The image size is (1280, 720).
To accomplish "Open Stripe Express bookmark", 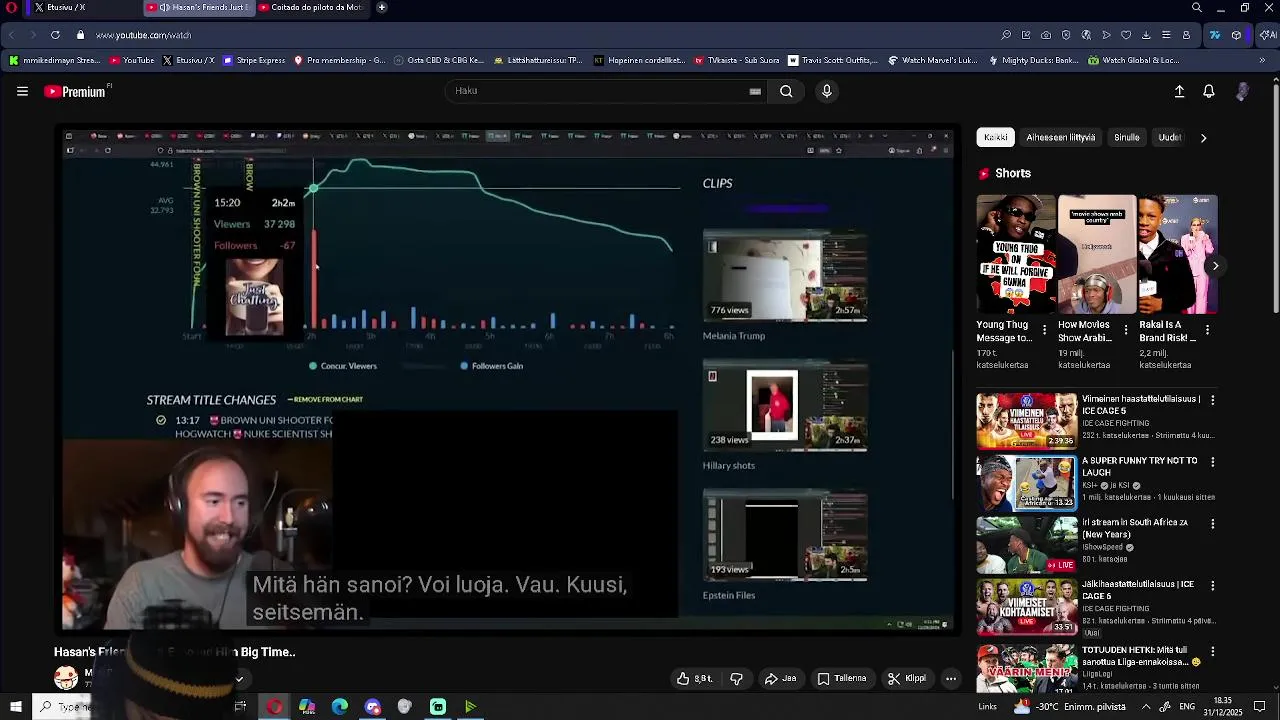I will coord(254,60).
